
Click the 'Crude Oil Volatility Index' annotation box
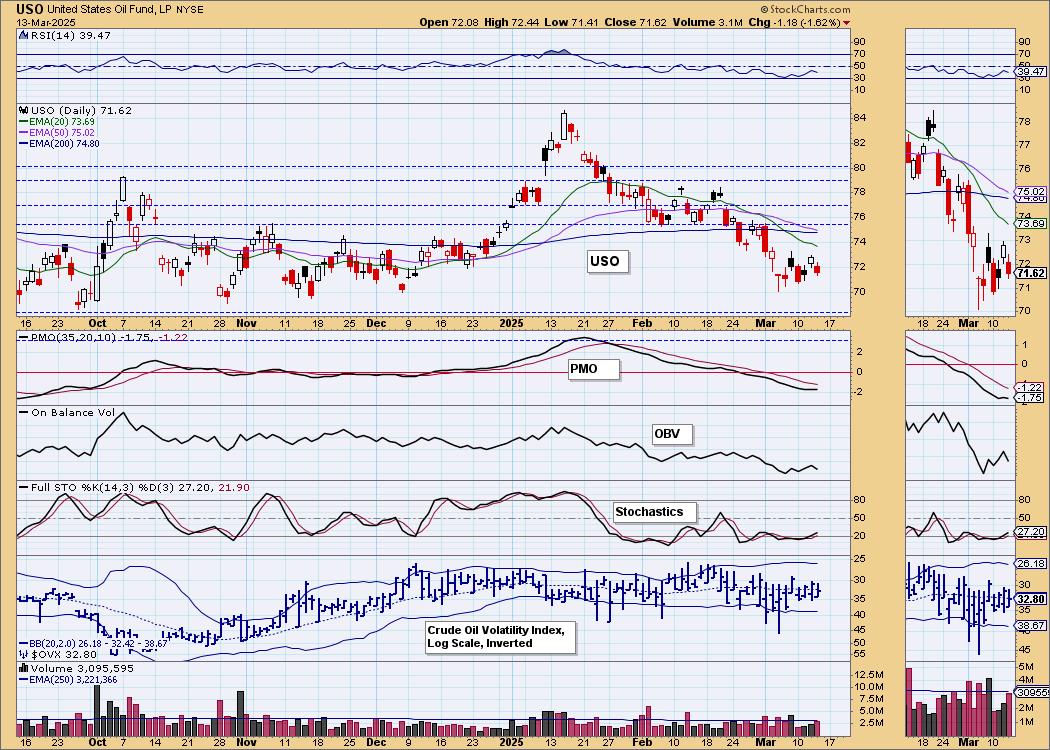coord(500,637)
